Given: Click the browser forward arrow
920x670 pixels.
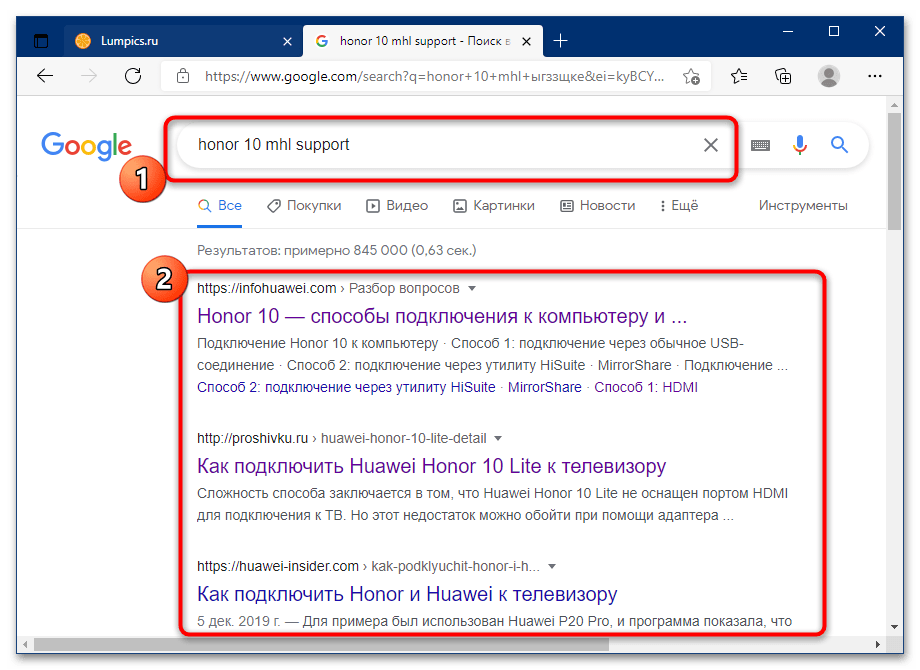Looking at the screenshot, I should pyautogui.click(x=89, y=76).
